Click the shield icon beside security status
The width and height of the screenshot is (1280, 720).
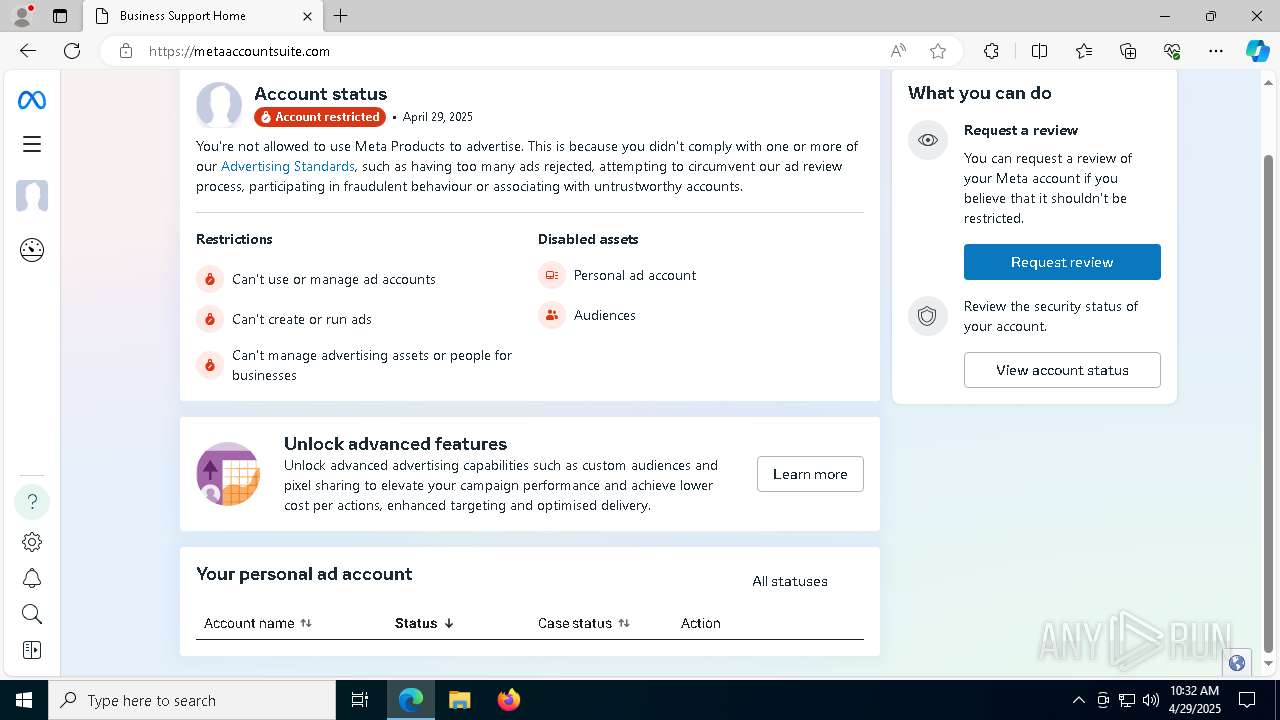coord(928,316)
